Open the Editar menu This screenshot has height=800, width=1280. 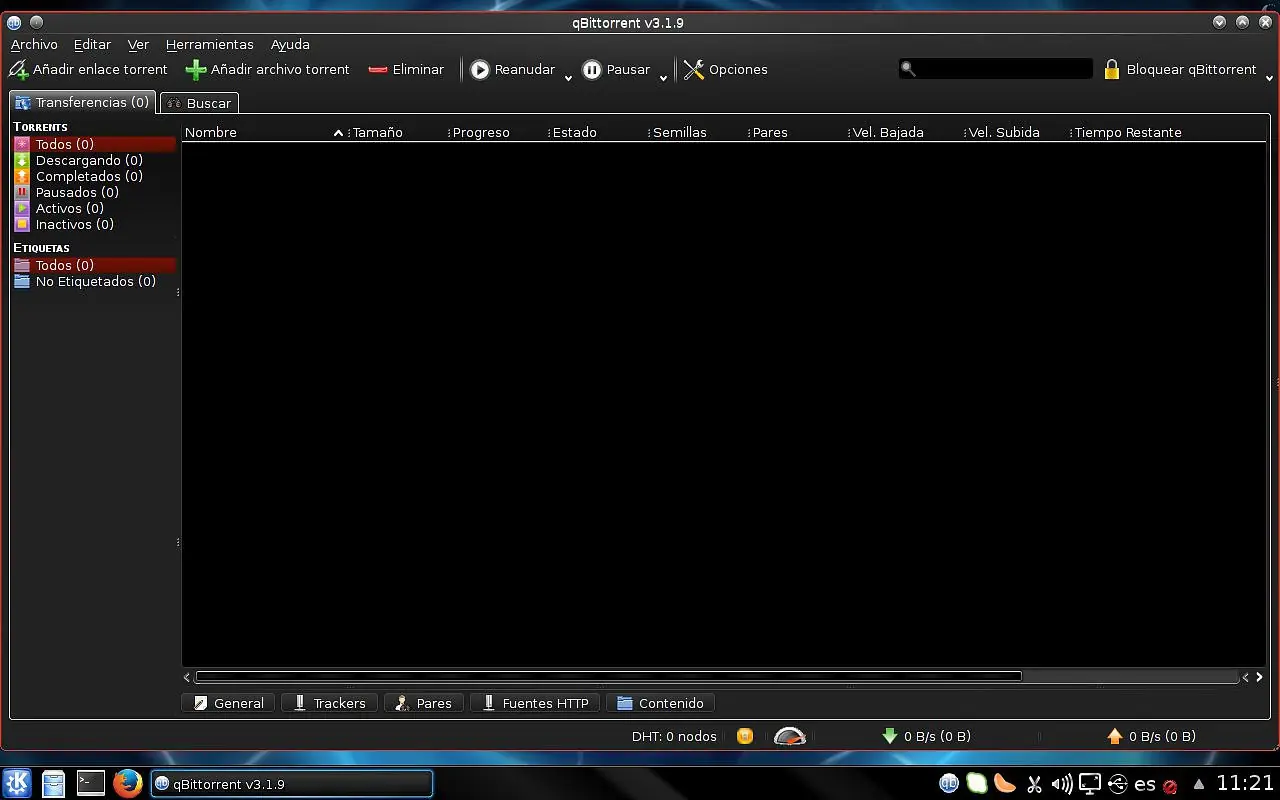pyautogui.click(x=92, y=45)
